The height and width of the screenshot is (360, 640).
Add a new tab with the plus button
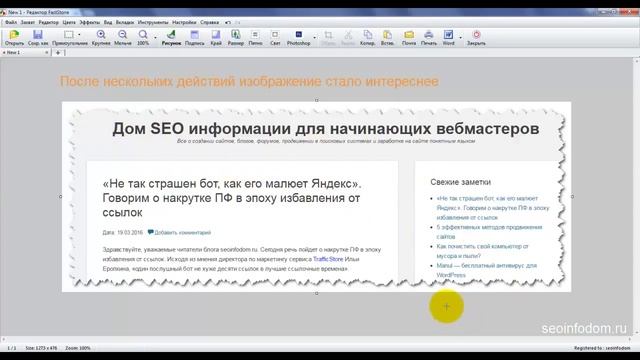pos(58,53)
